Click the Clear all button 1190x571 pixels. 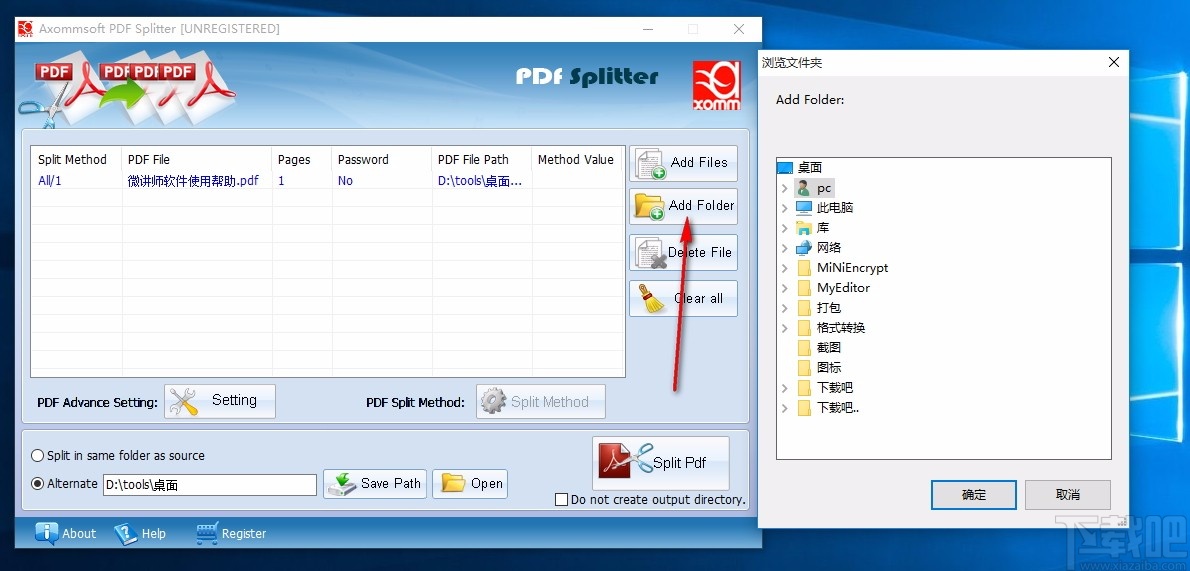(683, 298)
